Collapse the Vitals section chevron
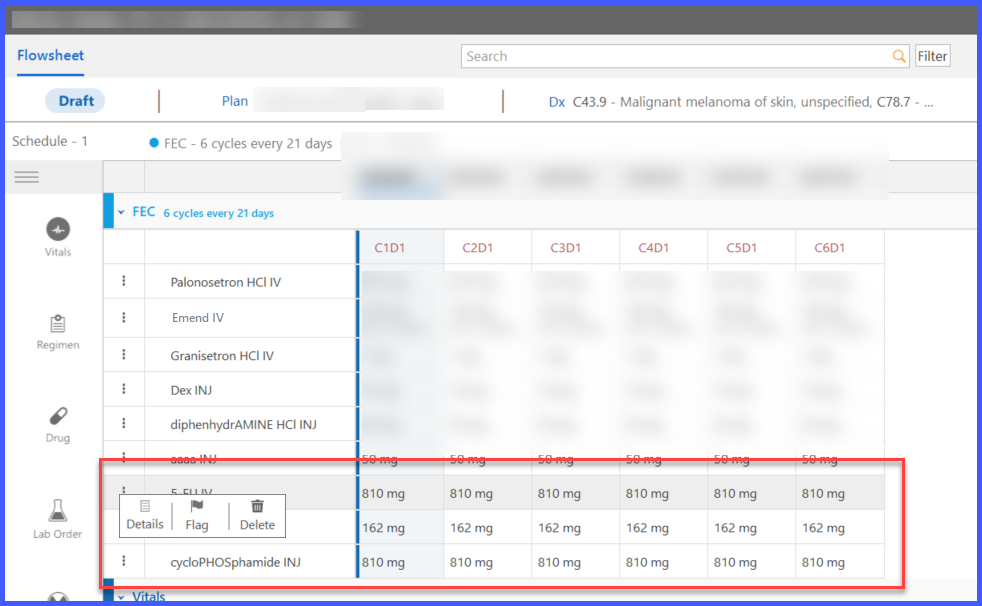Viewport: 982px width, 606px height. pyautogui.click(x=121, y=597)
